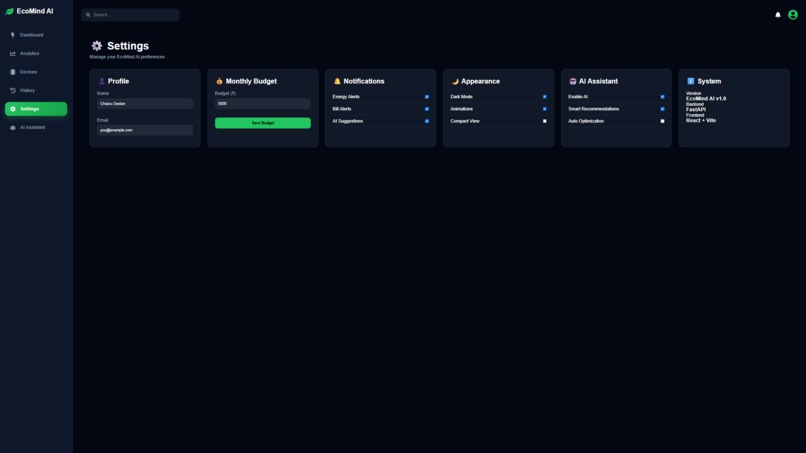Open the green user avatar menu
Image resolution: width=806 pixels, height=453 pixels.
point(793,15)
